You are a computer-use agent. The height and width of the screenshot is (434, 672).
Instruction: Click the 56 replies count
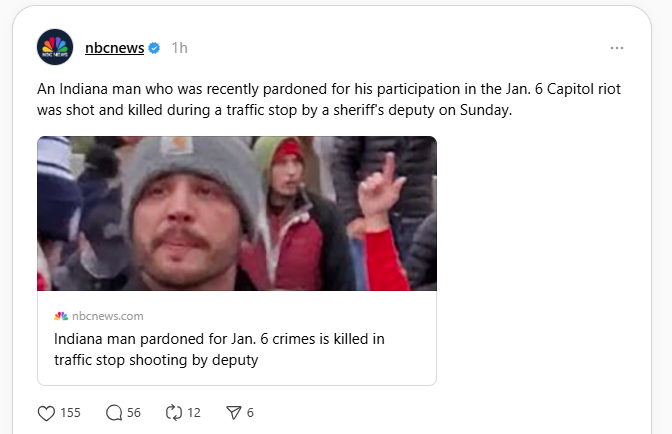coord(134,412)
